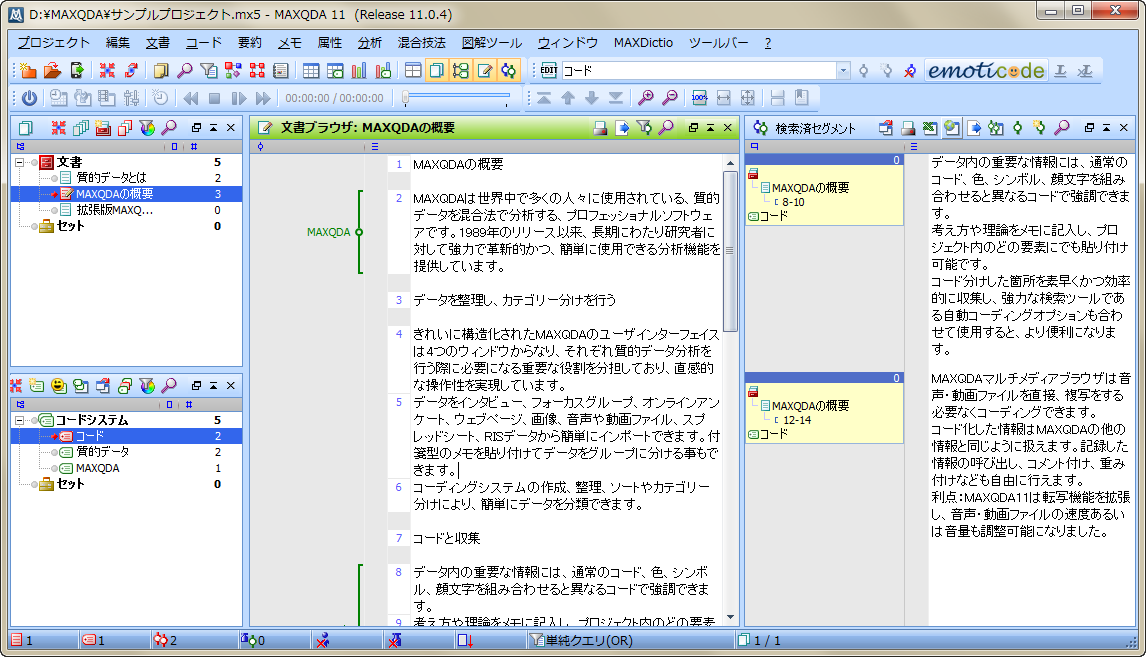
Task: Collapse the 文書 root tree node
Action: click(x=20, y=162)
